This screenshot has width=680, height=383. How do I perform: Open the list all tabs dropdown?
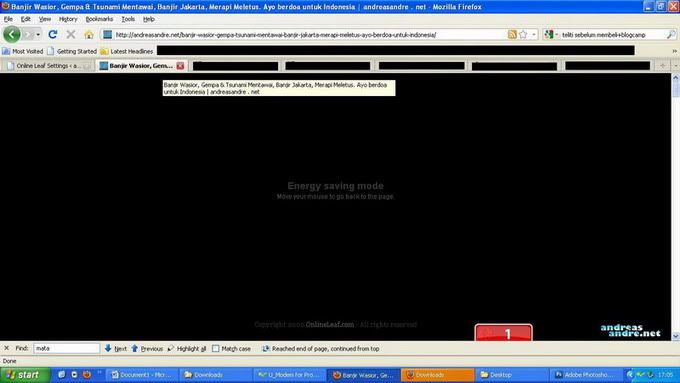pyautogui.click(x=676, y=65)
